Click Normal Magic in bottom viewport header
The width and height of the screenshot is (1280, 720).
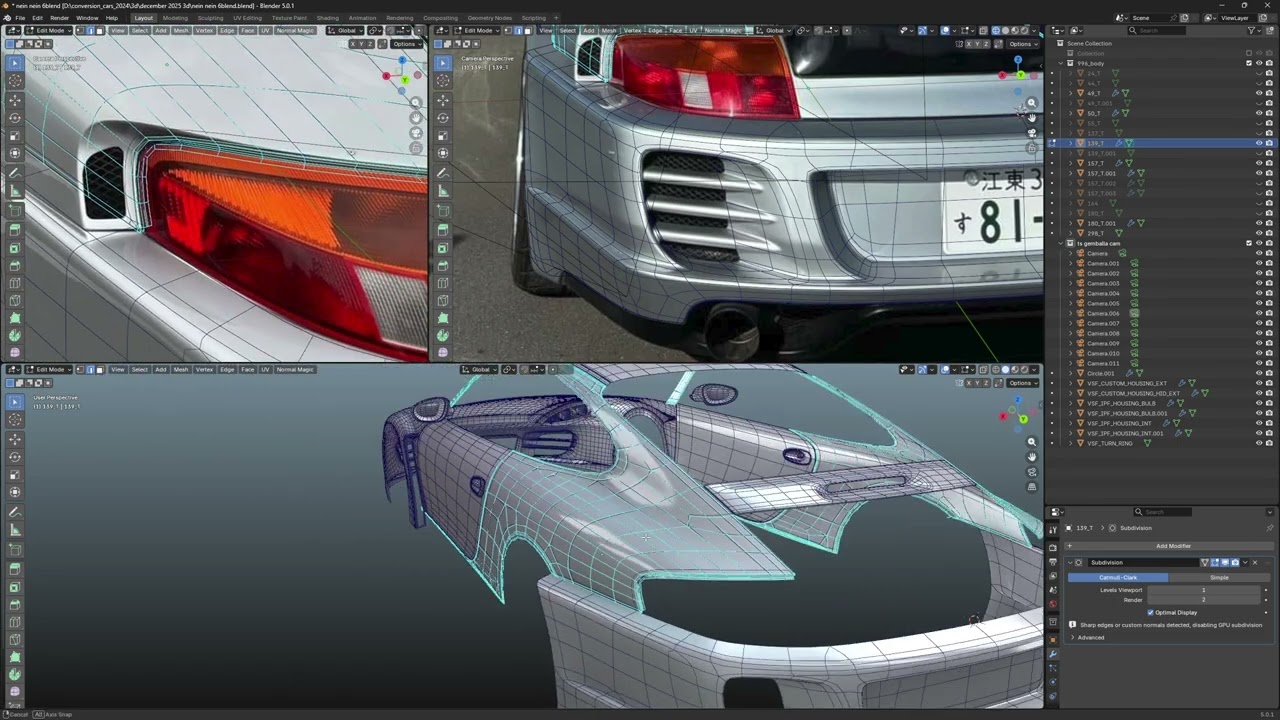(295, 369)
